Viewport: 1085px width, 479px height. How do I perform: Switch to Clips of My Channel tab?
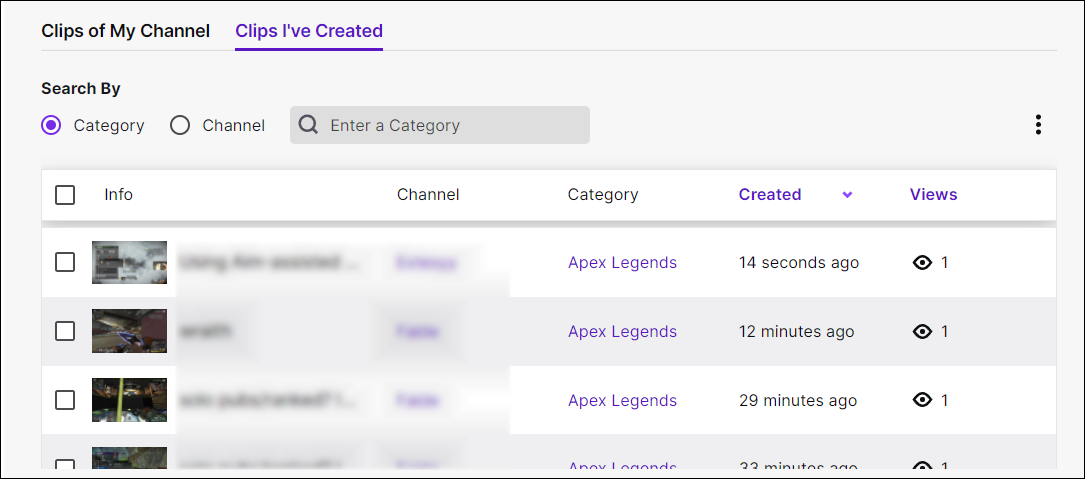pyautogui.click(x=125, y=31)
